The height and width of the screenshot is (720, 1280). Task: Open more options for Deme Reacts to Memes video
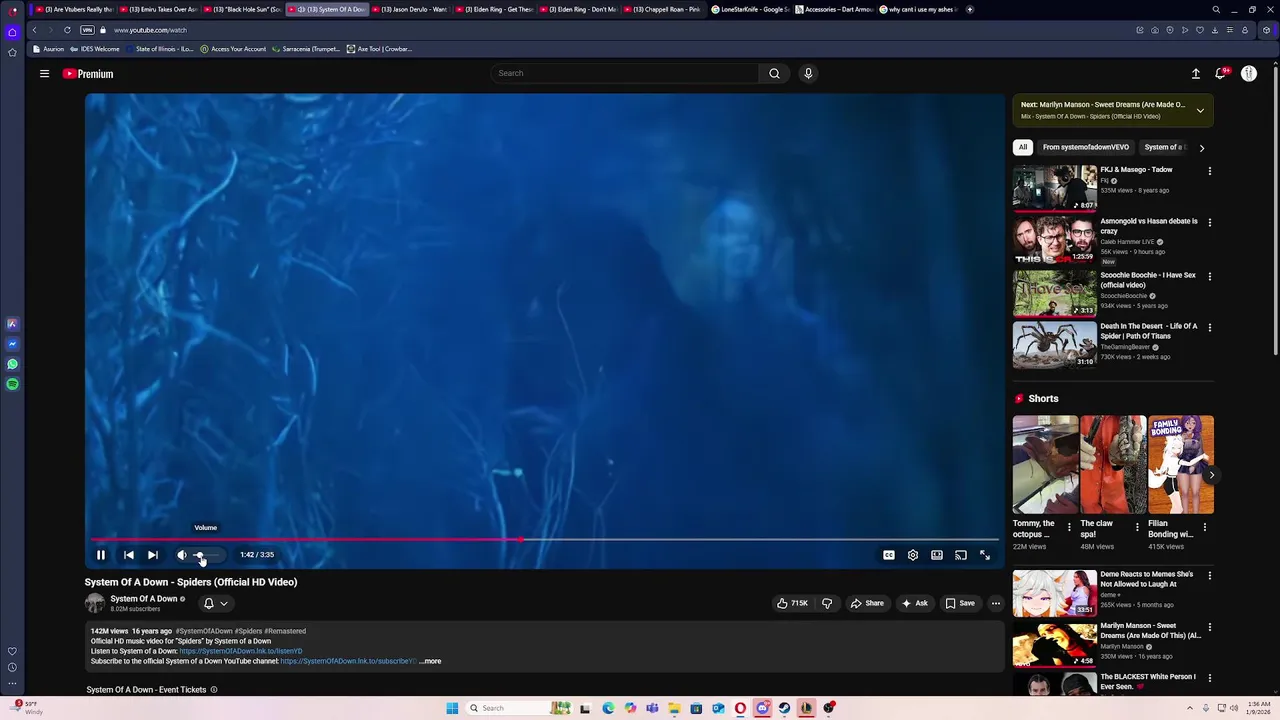coord(1210,576)
